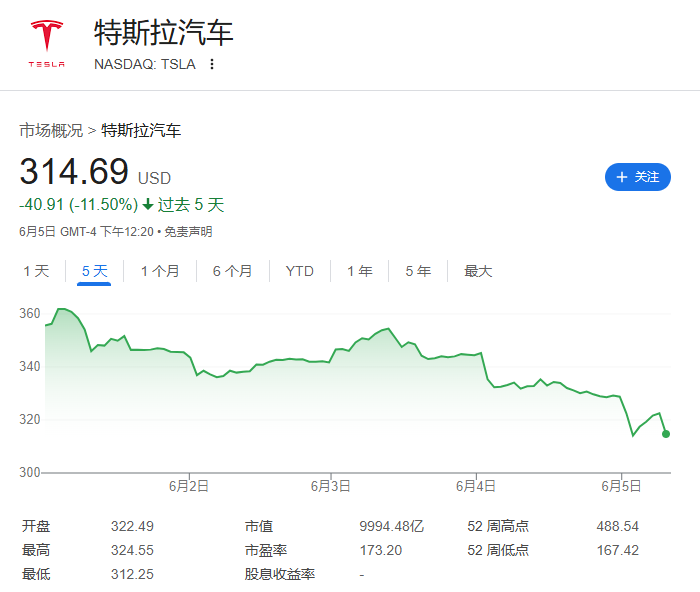Click the 特斯拉汽车 breadcrumb text
700x592 pixels.
coord(141,130)
